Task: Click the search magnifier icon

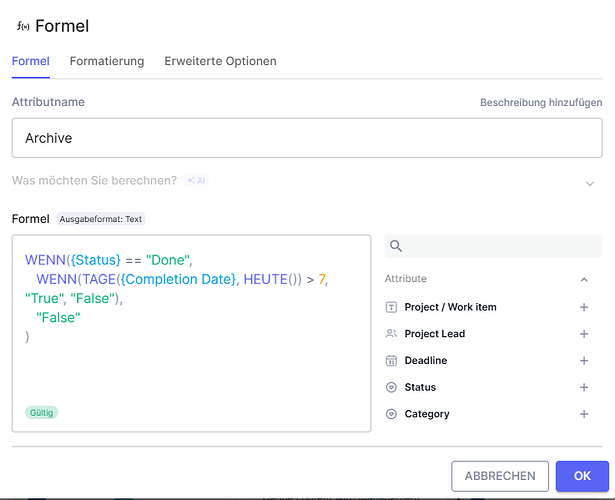Action: pyautogui.click(x=396, y=246)
